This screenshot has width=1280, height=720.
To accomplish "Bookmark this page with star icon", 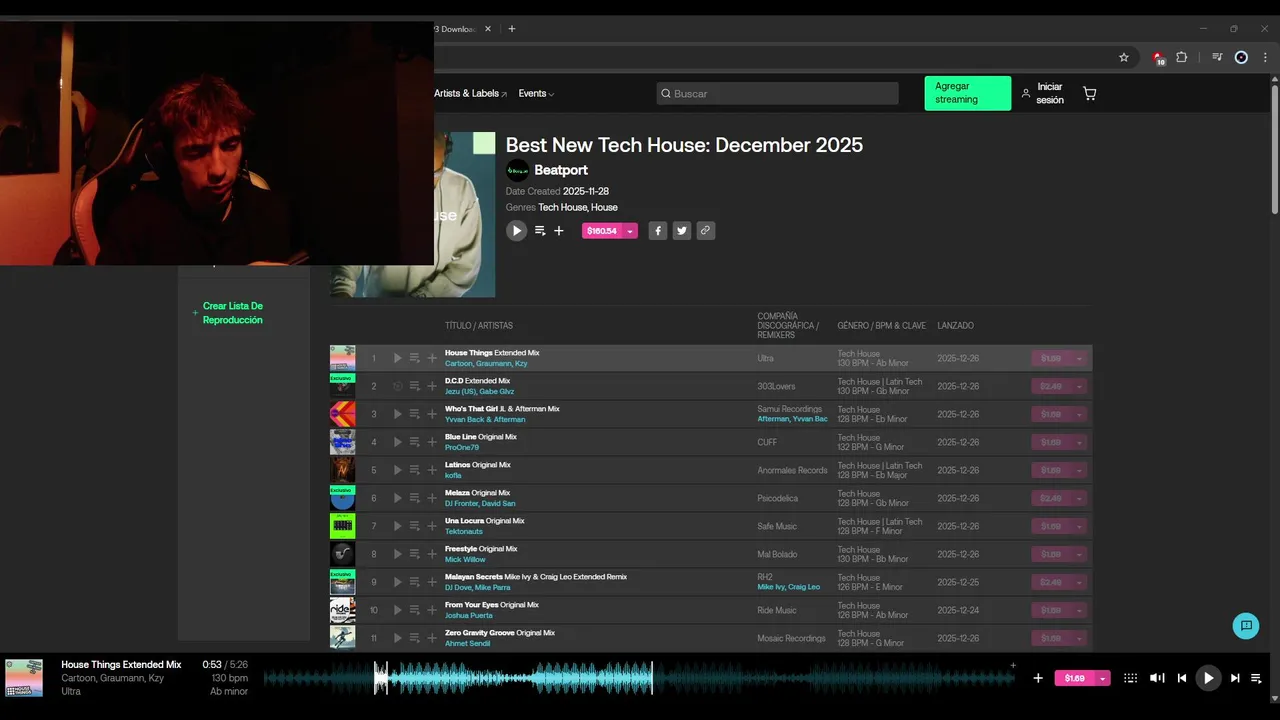I will pyautogui.click(x=1124, y=57).
